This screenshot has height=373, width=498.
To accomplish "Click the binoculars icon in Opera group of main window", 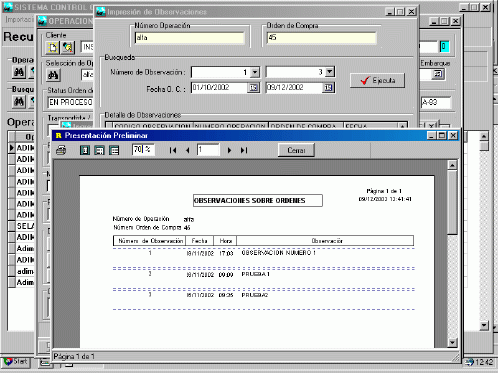I will pyautogui.click(x=19, y=72).
